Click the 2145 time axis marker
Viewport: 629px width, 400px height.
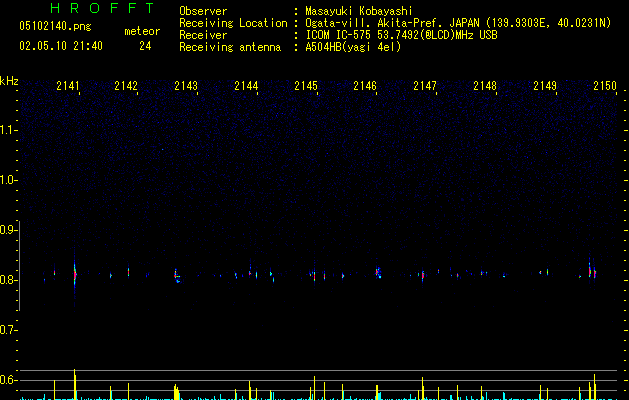[306, 86]
